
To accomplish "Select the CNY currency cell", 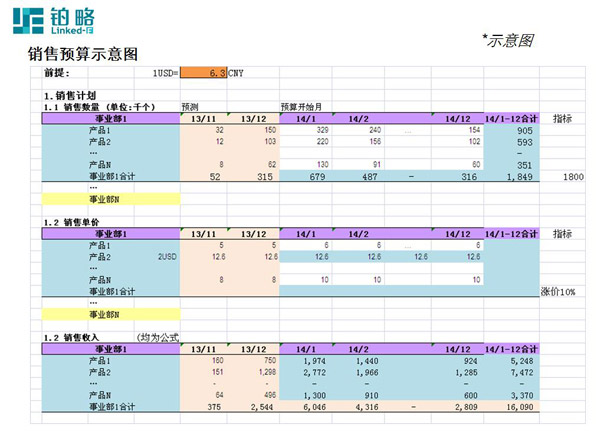I will point(237,73).
